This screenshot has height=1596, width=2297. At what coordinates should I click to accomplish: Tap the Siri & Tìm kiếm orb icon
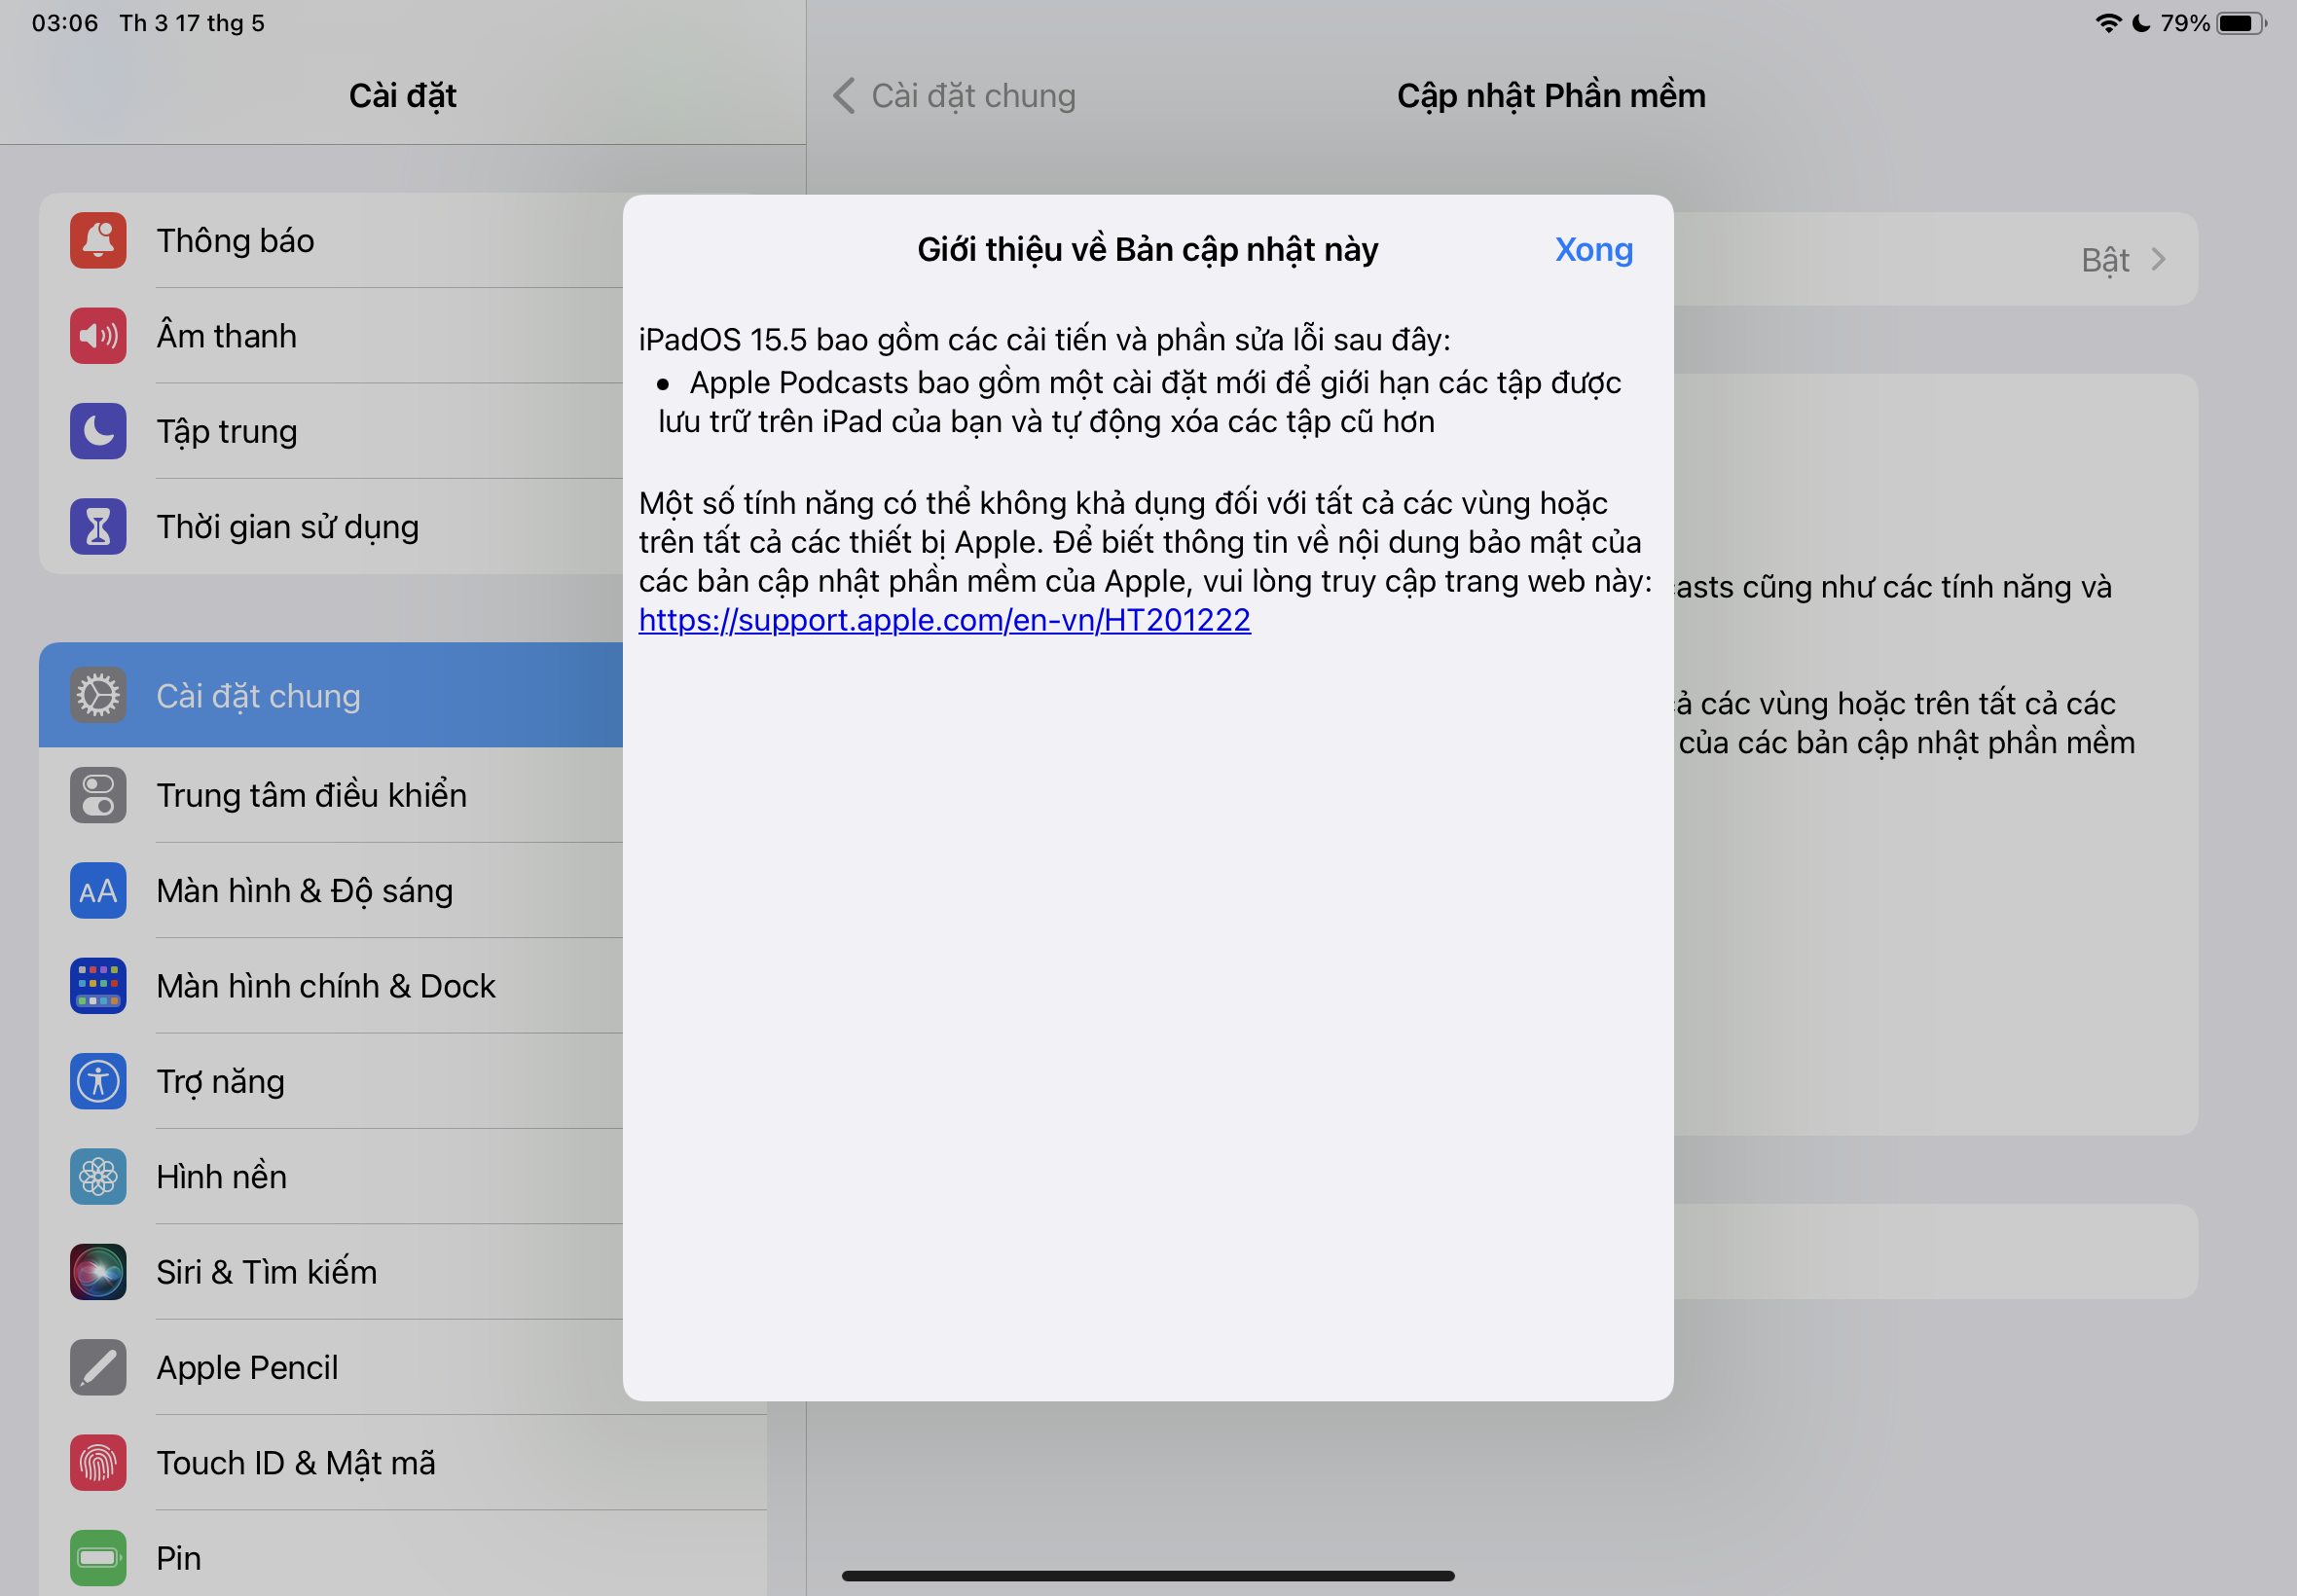(98, 1272)
